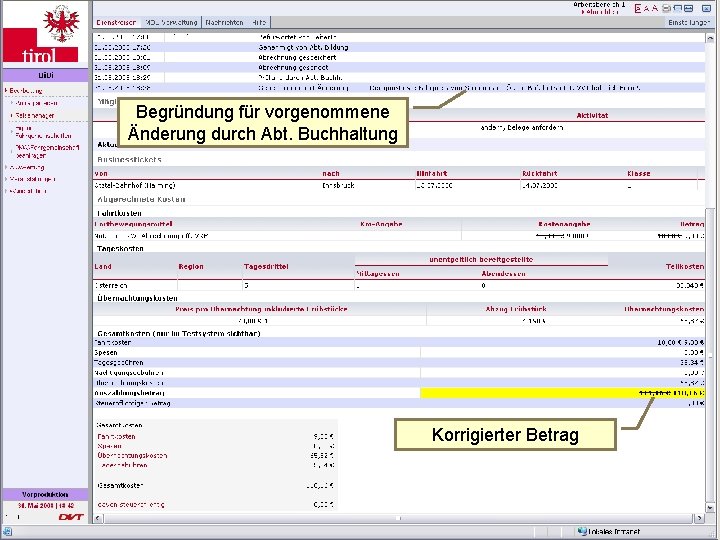
Task: Click the 'nach' column header
Action: coord(331,174)
